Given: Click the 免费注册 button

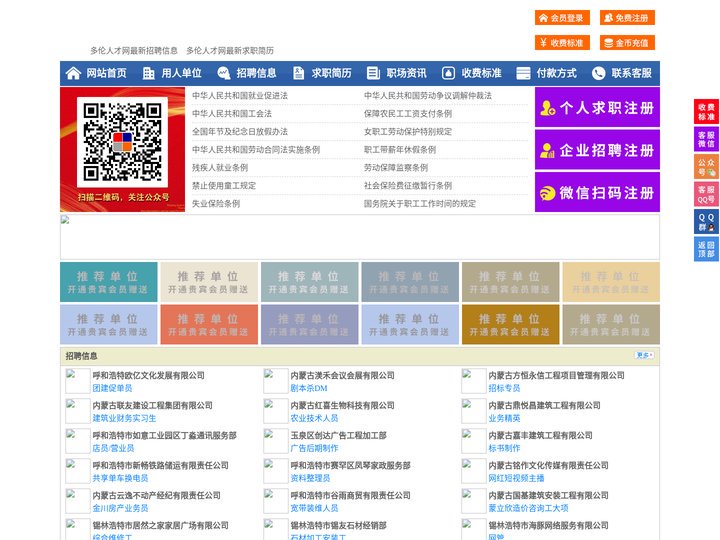Looking at the screenshot, I should pyautogui.click(x=627, y=18).
